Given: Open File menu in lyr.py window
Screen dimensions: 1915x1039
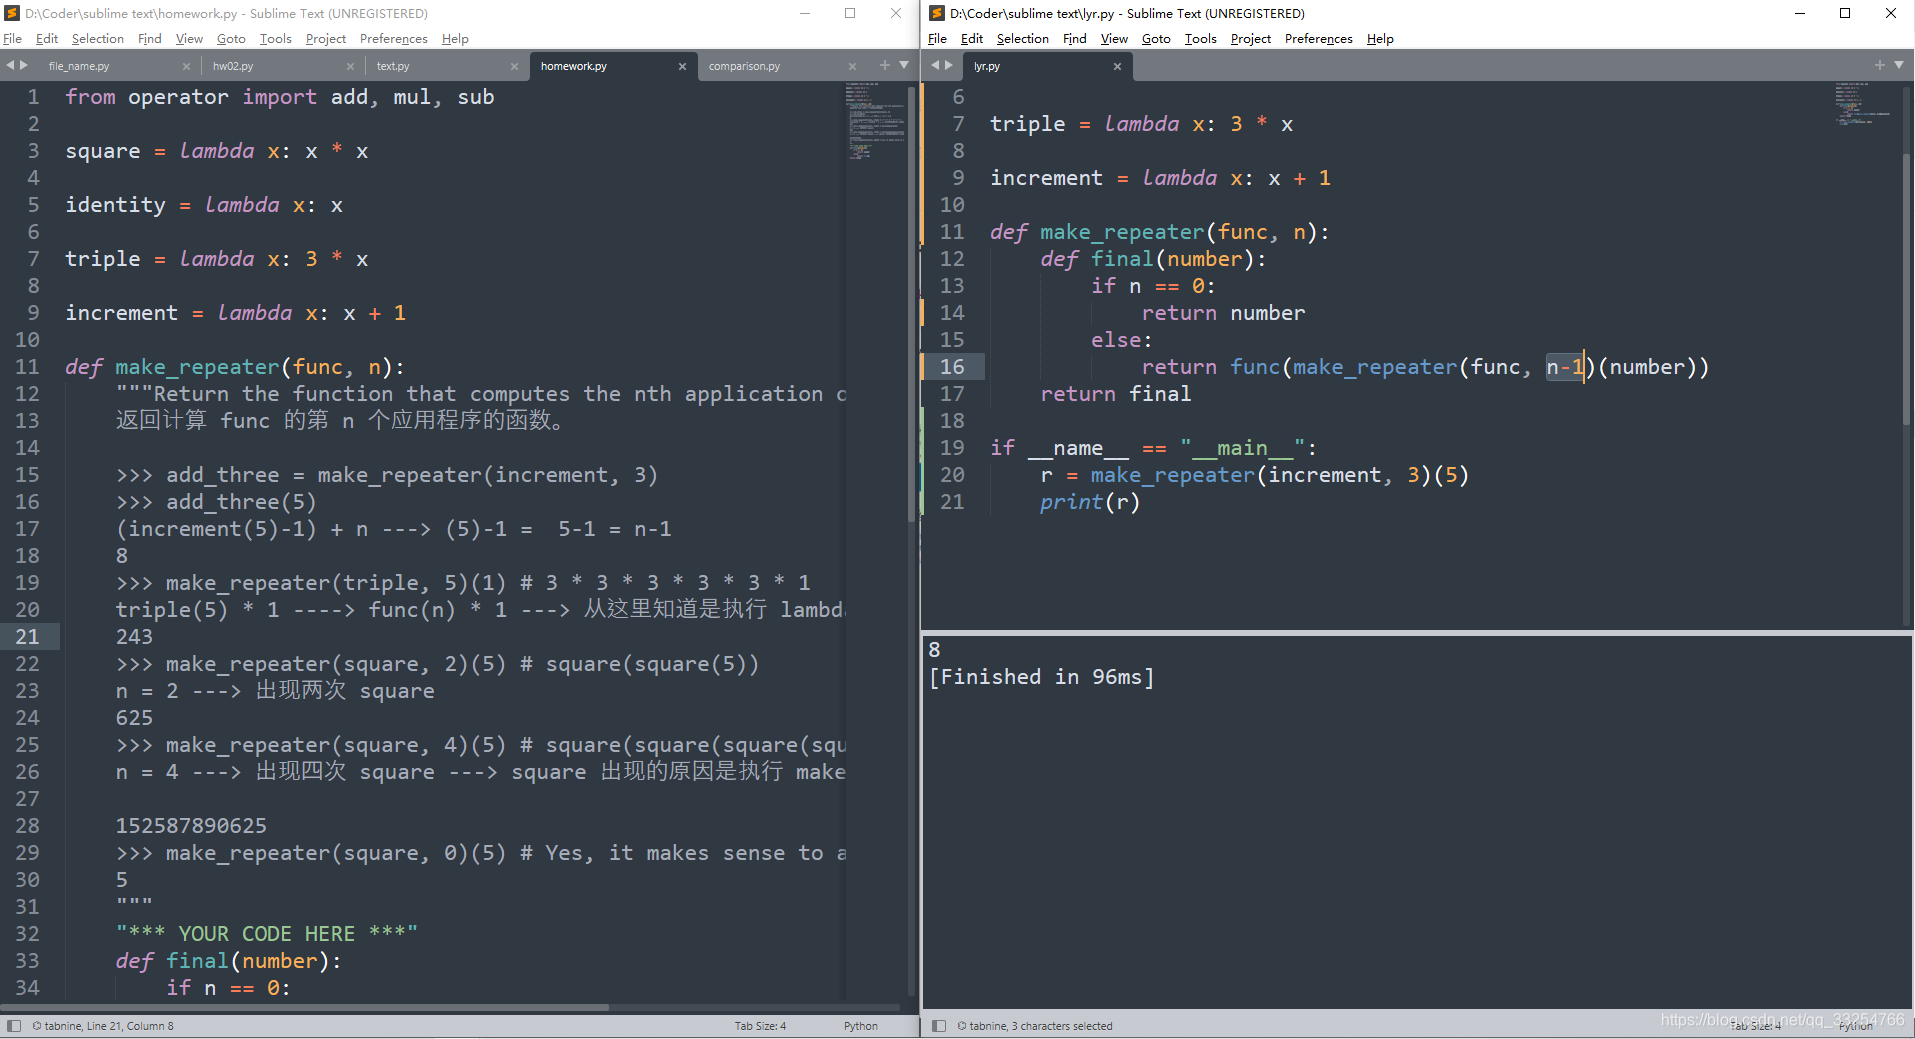Looking at the screenshot, I should point(937,39).
